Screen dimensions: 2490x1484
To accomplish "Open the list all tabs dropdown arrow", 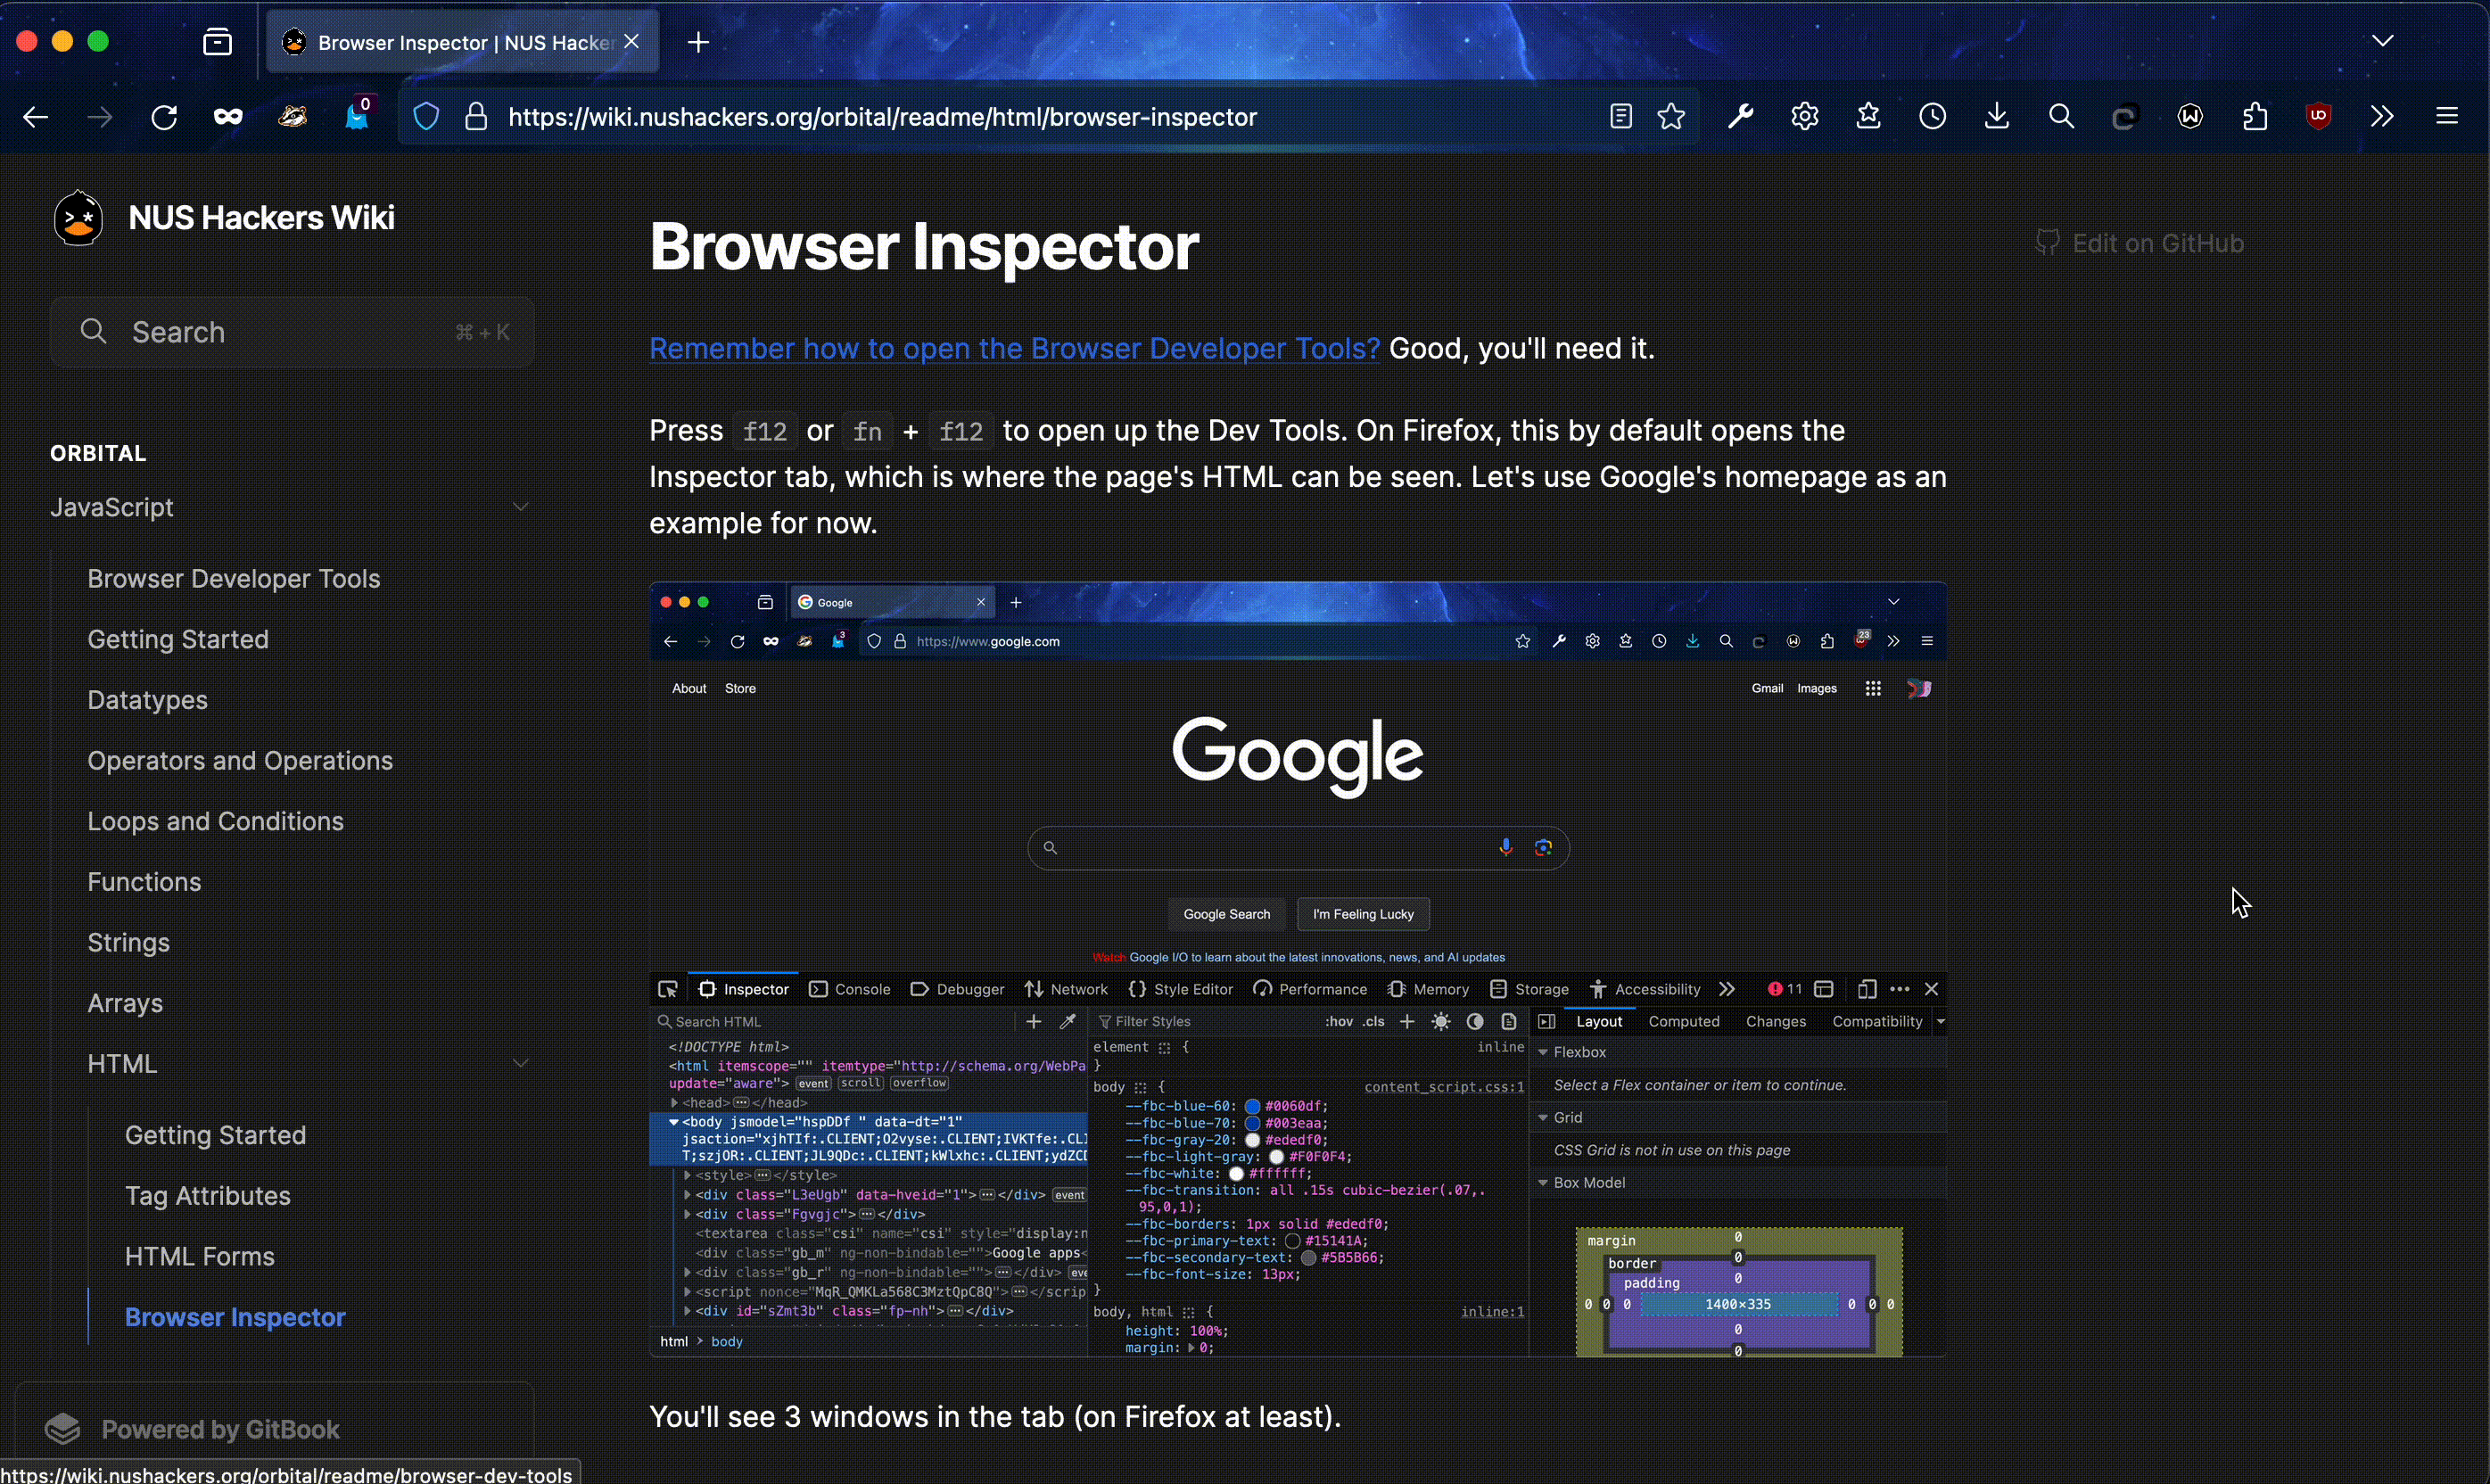I will 2382,41.
